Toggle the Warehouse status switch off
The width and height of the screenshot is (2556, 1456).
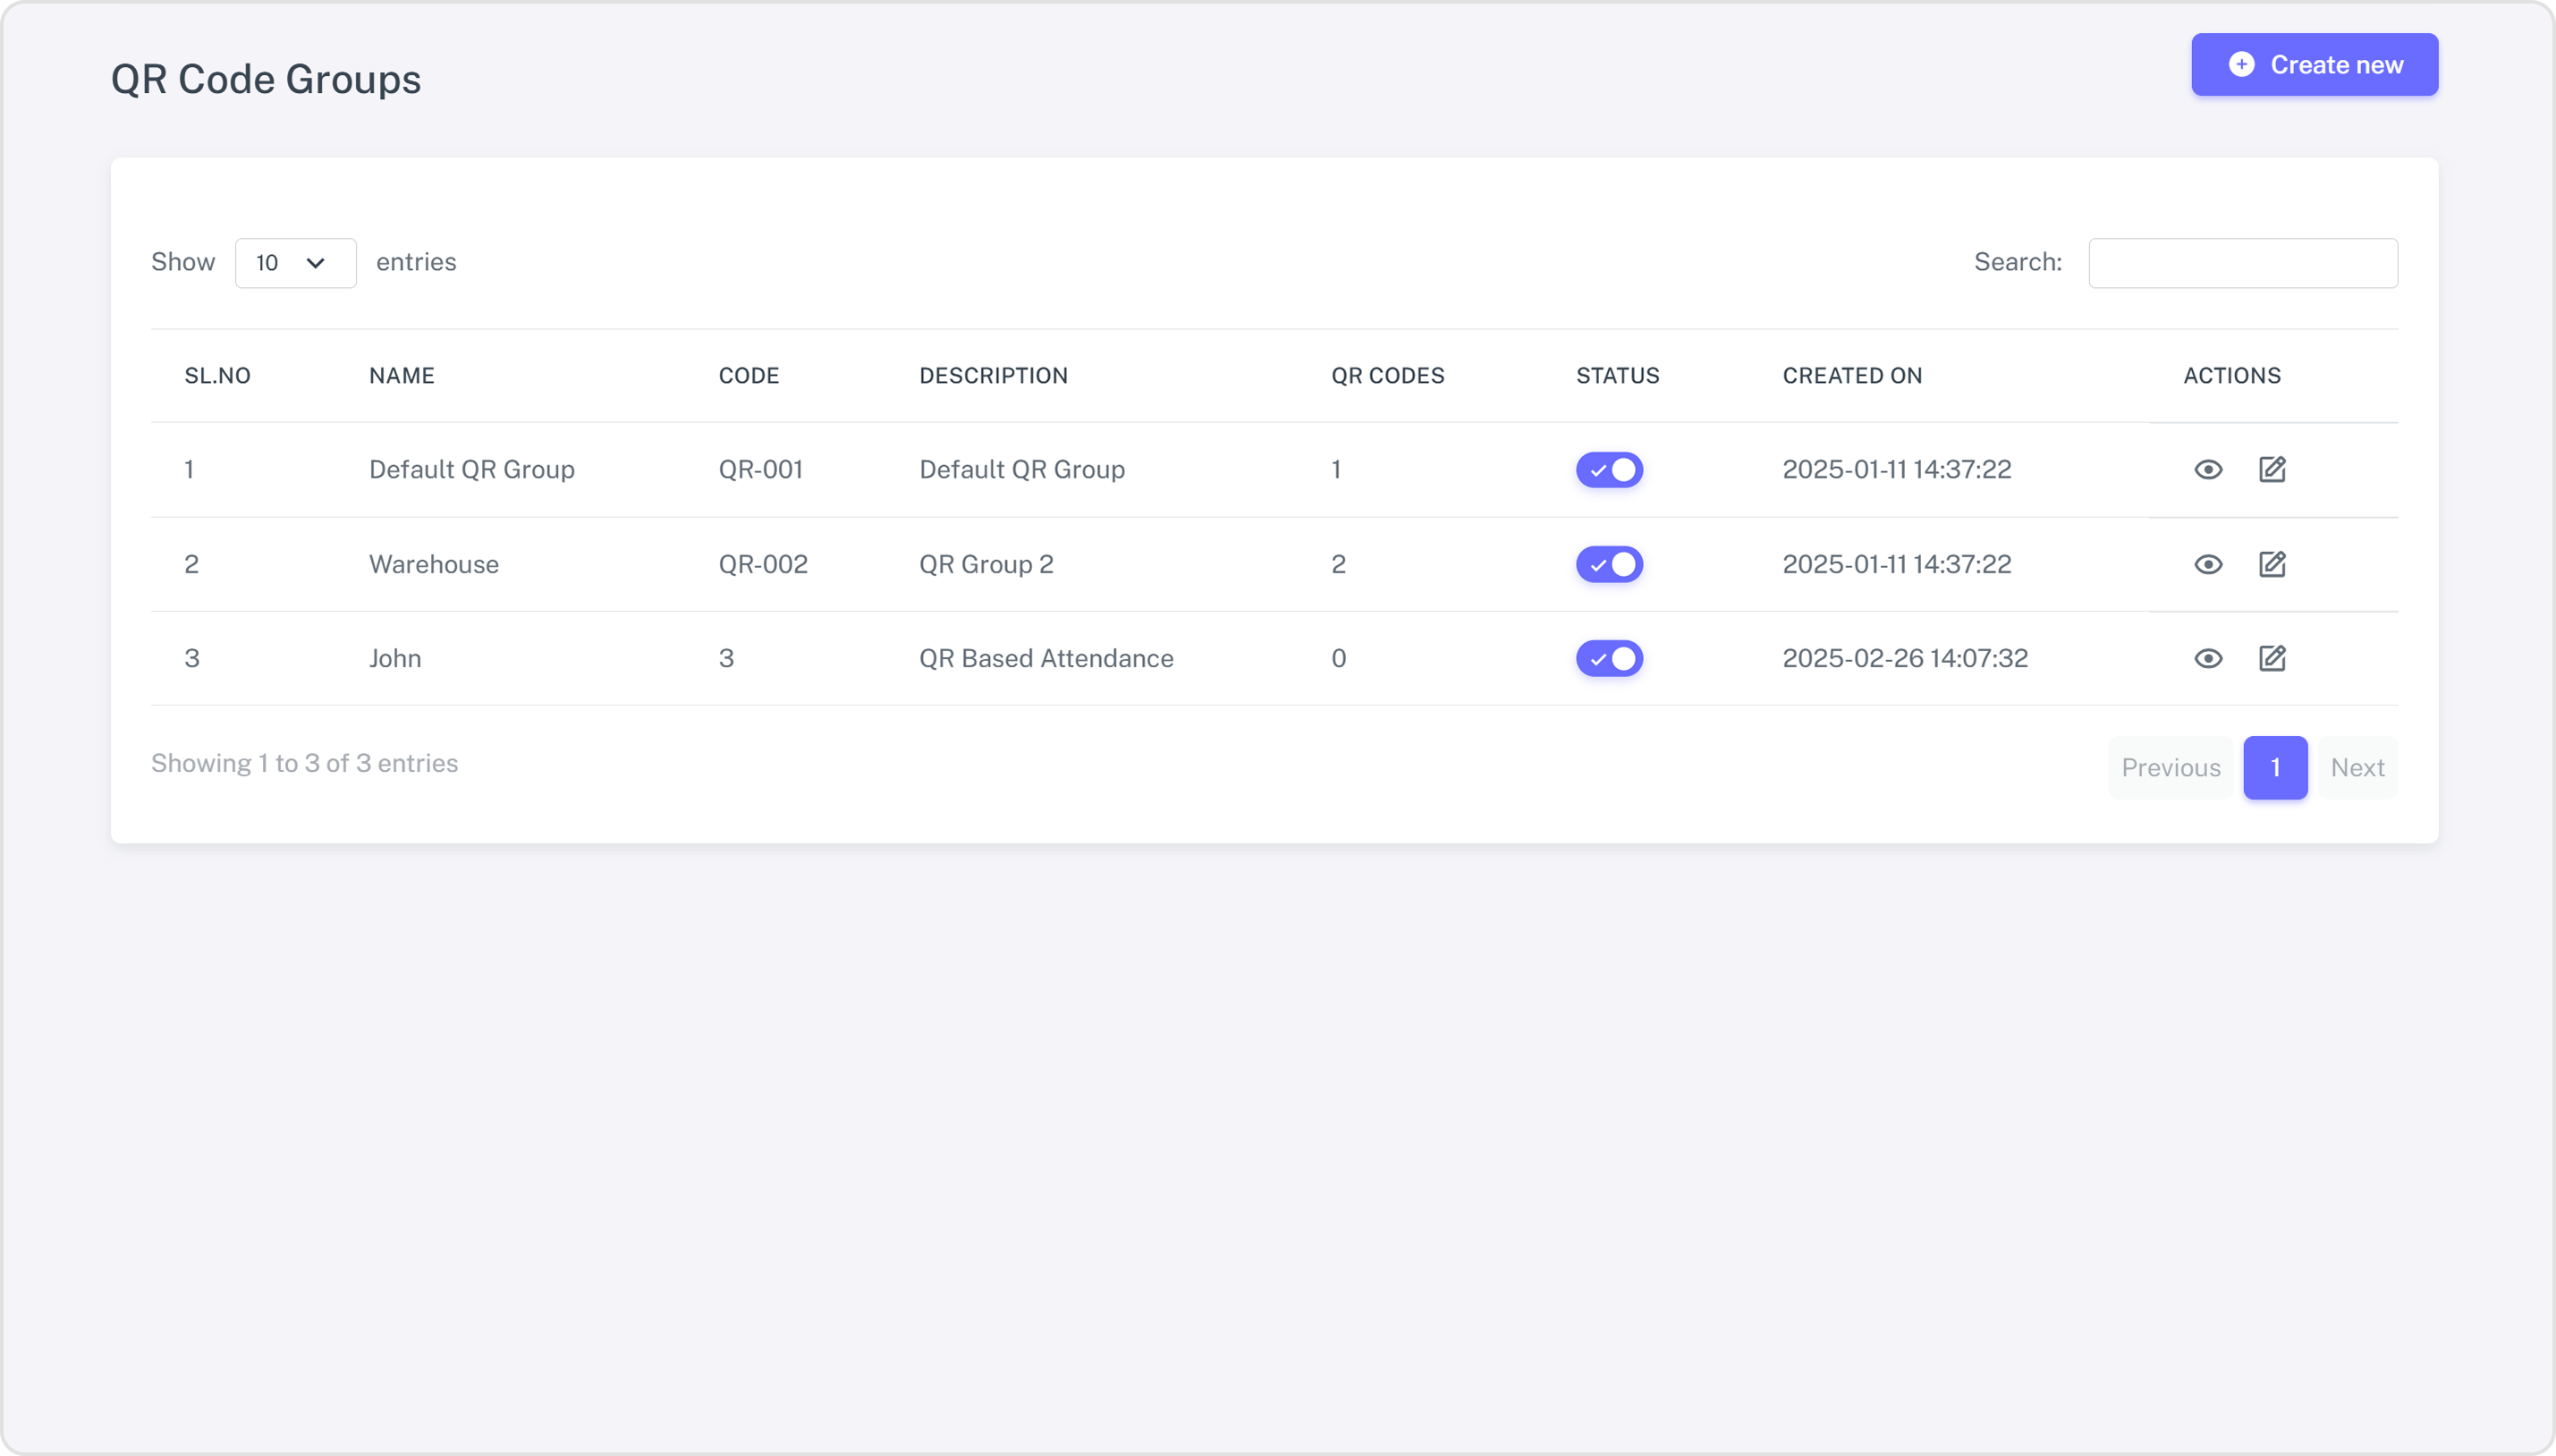click(1609, 564)
